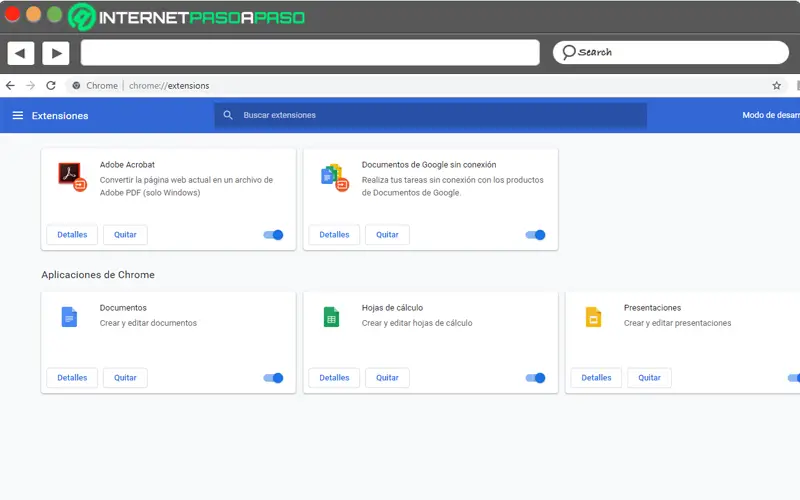Image resolution: width=800 pixels, height=500 pixels.
Task: Click the Chrome back arrow
Action: pyautogui.click(x=10, y=86)
